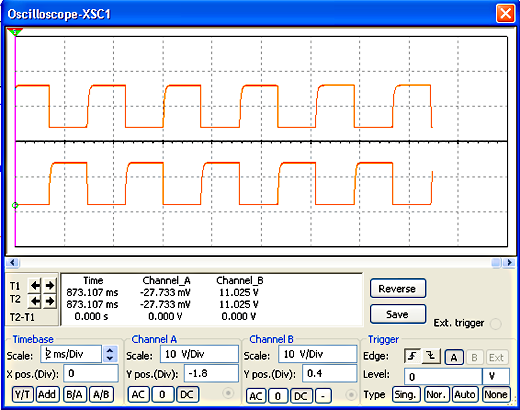The height and width of the screenshot is (410, 520).
Task: Click the T2-T1 time value 0.000 s
Action: pos(91,316)
